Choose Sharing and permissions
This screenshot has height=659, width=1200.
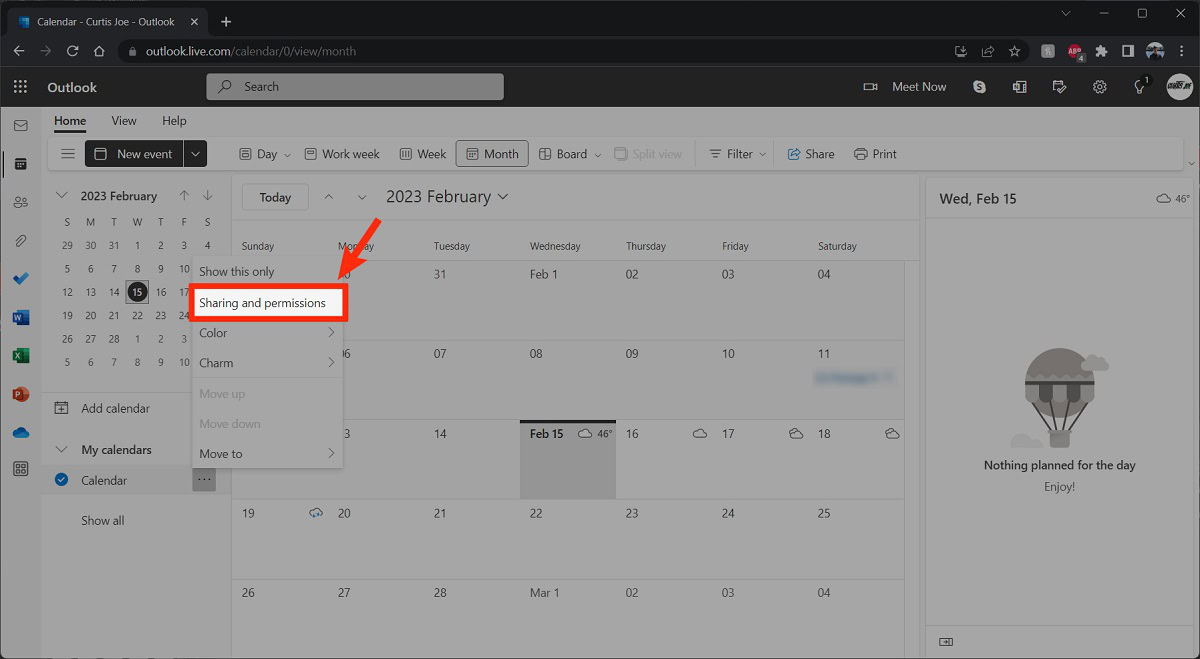pos(268,302)
